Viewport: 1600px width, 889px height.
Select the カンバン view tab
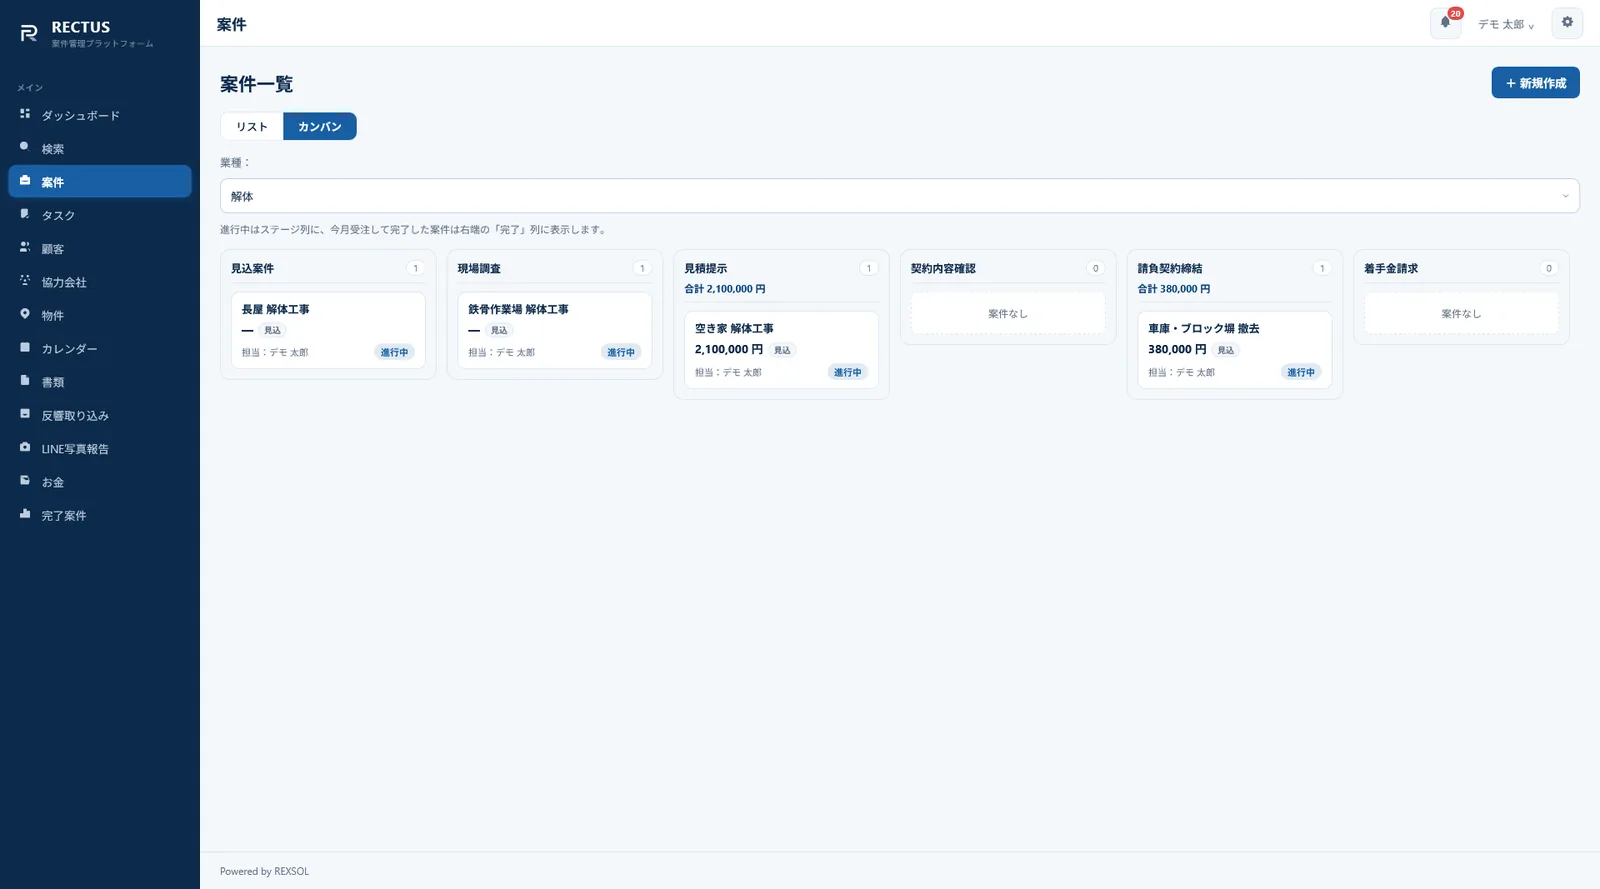click(x=320, y=127)
